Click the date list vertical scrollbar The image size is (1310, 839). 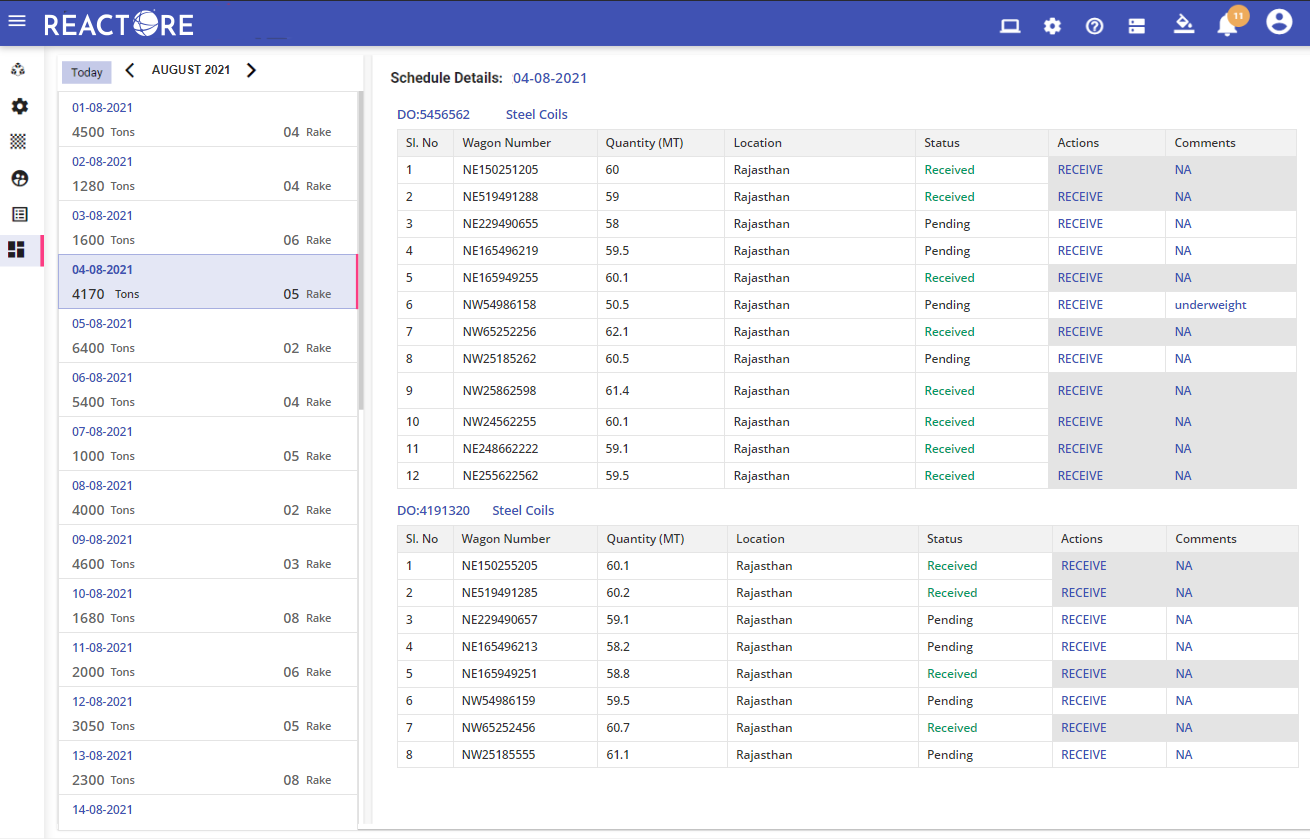[361, 250]
